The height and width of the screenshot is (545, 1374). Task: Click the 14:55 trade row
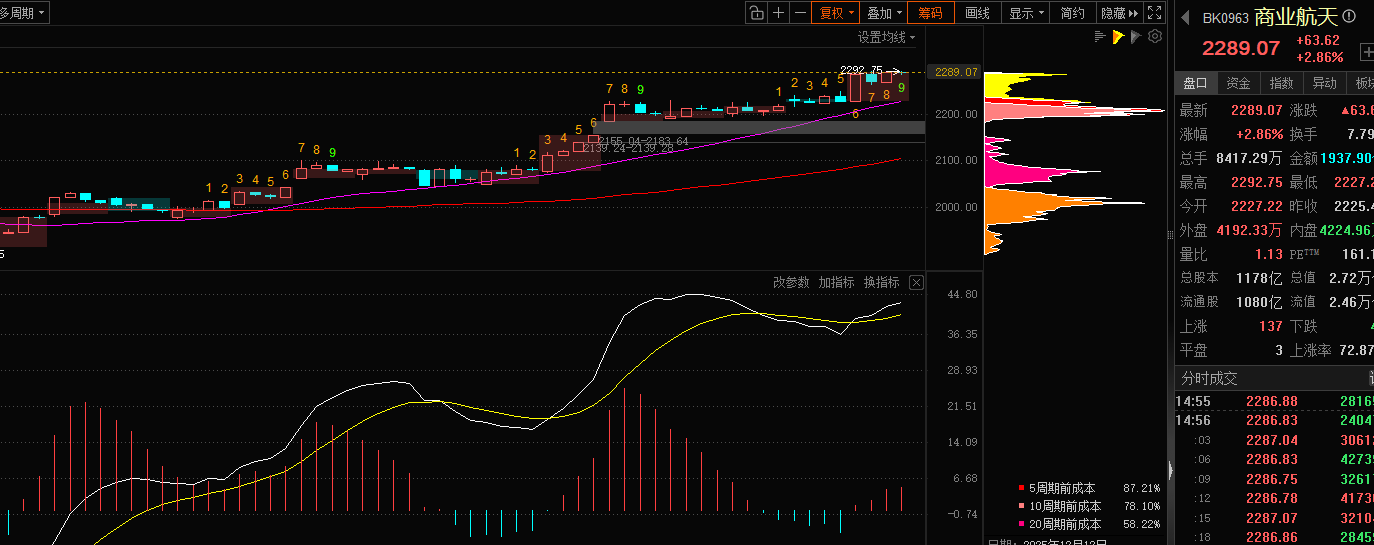click(x=1274, y=401)
